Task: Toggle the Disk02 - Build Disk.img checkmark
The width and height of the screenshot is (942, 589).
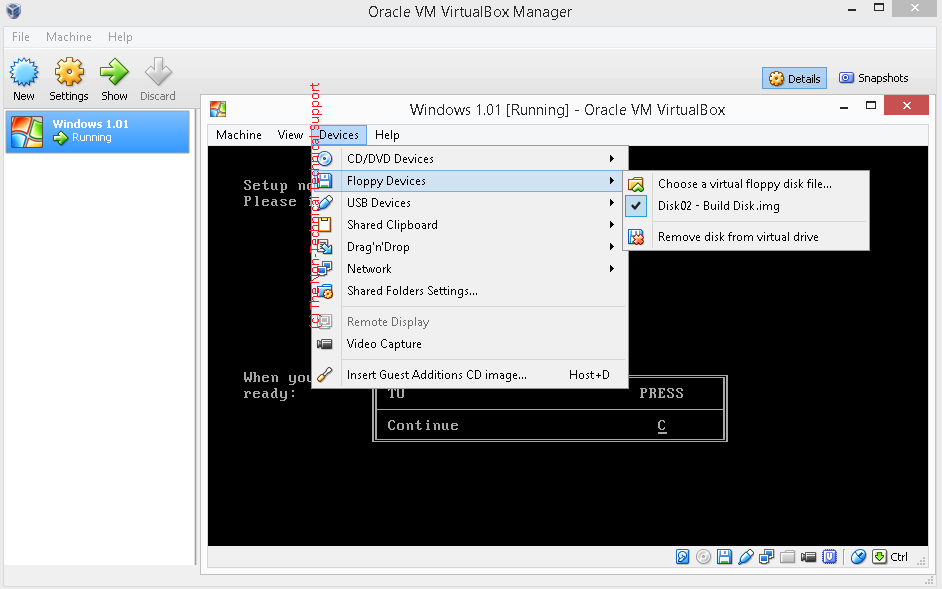Action: coord(636,206)
